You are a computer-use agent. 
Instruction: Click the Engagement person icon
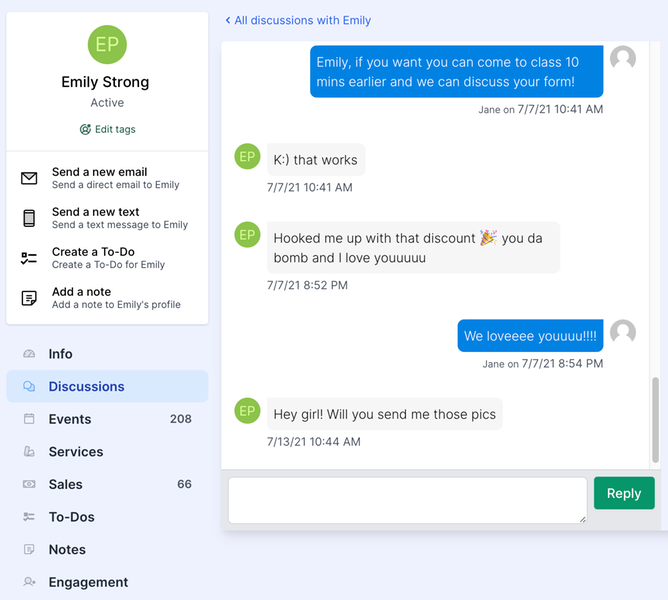[29, 582]
